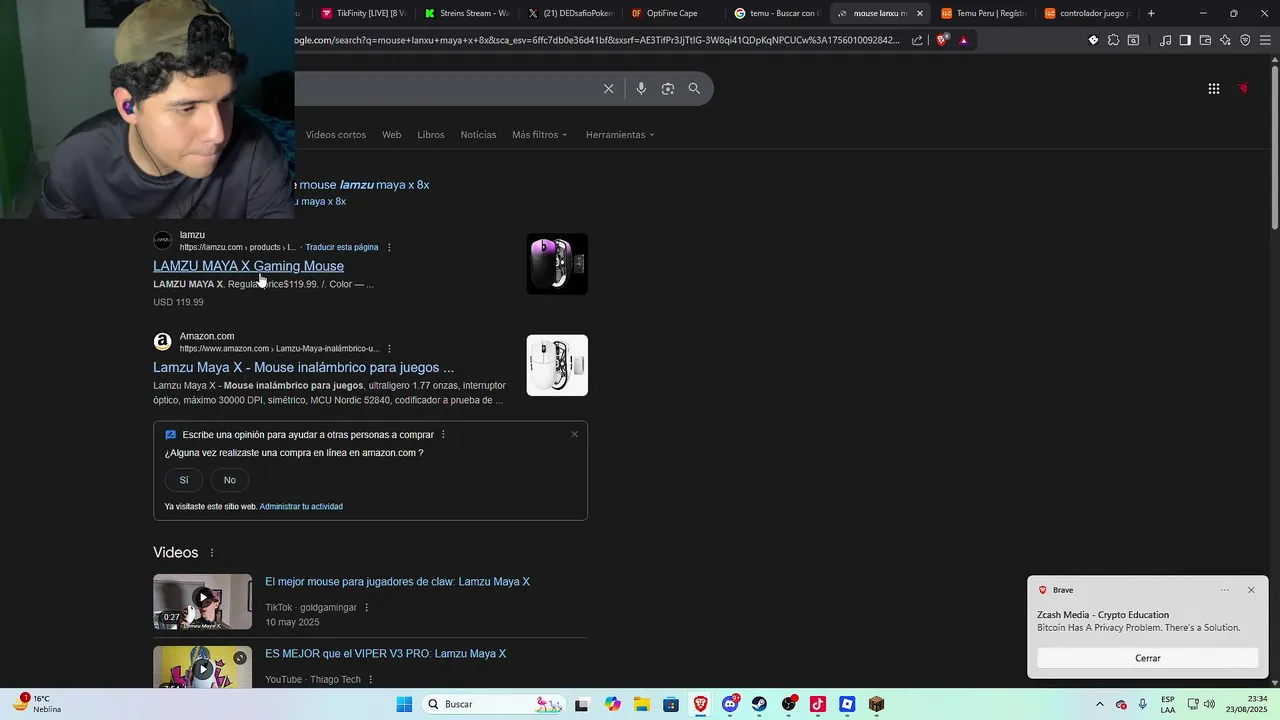Dismiss the amazon.com opinion card
1280x720 pixels.
574,434
